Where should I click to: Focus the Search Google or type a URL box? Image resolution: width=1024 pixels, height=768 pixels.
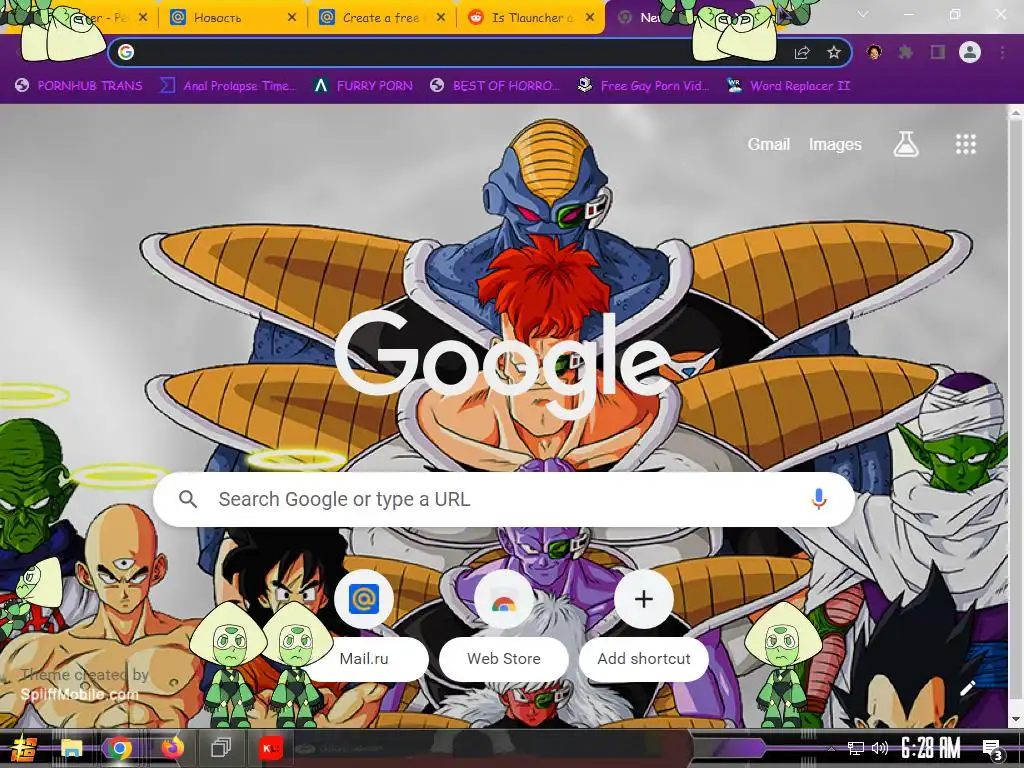point(504,500)
